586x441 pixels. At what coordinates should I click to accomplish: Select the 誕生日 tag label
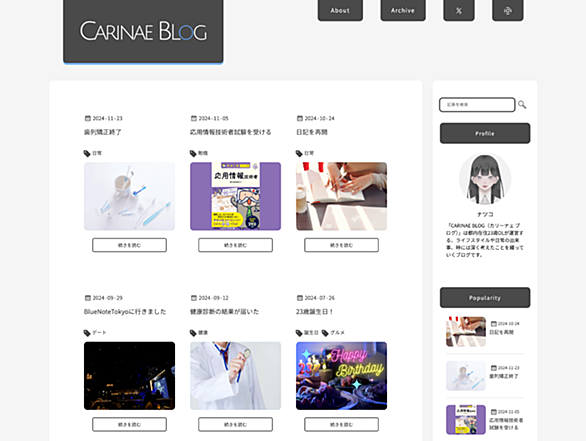click(x=311, y=333)
